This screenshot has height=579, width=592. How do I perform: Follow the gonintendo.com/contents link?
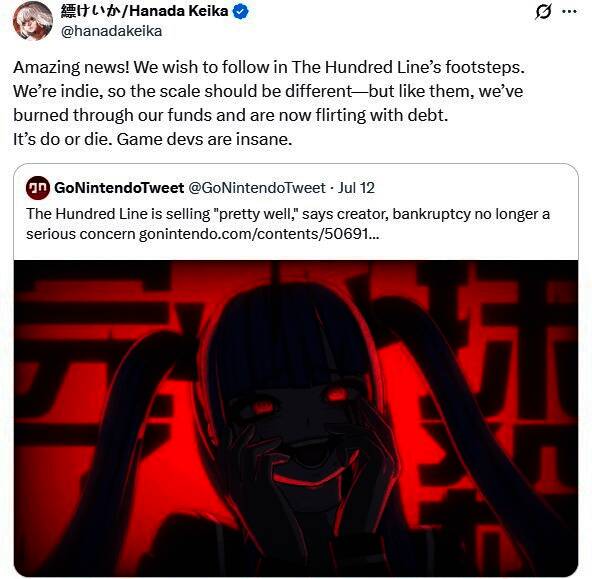259,234
